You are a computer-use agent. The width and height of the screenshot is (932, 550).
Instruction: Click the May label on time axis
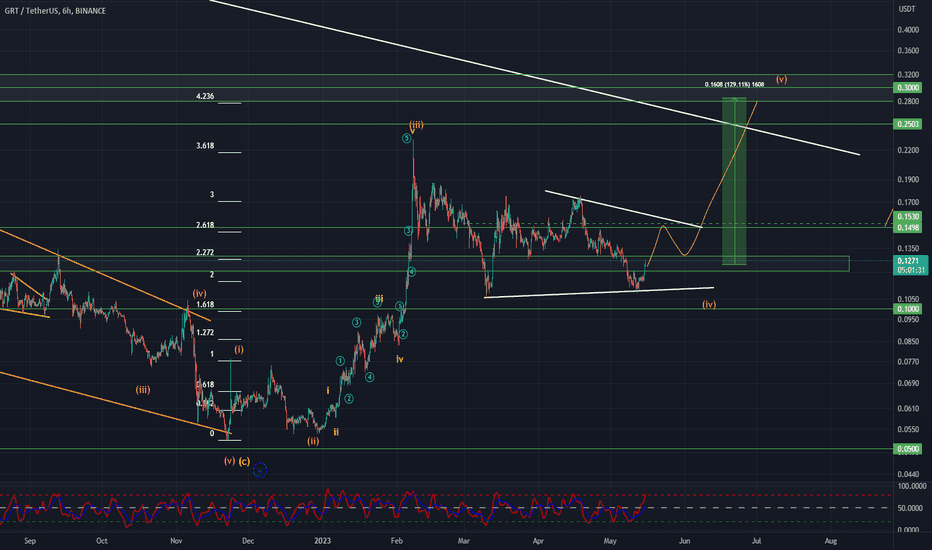(610, 541)
